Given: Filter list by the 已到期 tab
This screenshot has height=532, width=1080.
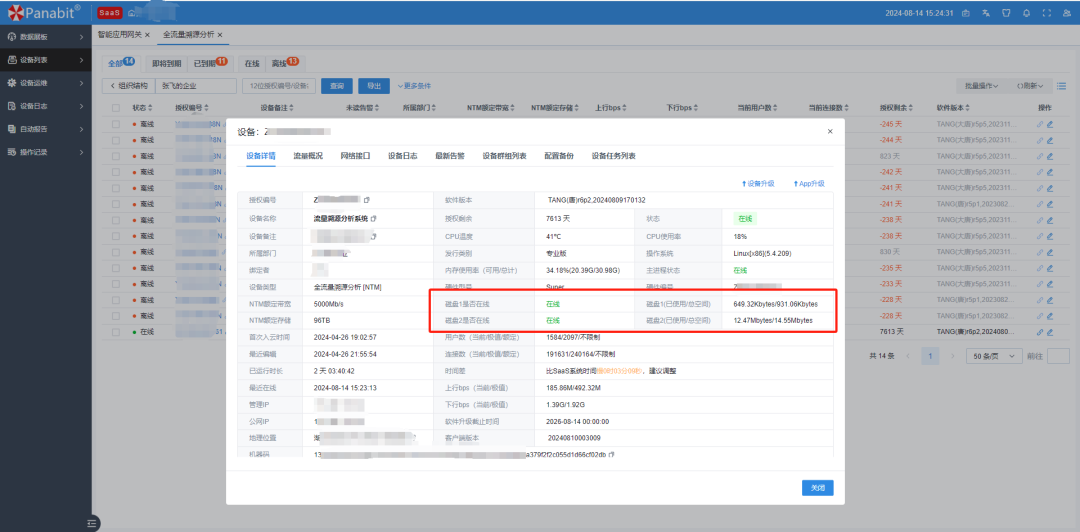Looking at the screenshot, I should click(x=210, y=63).
